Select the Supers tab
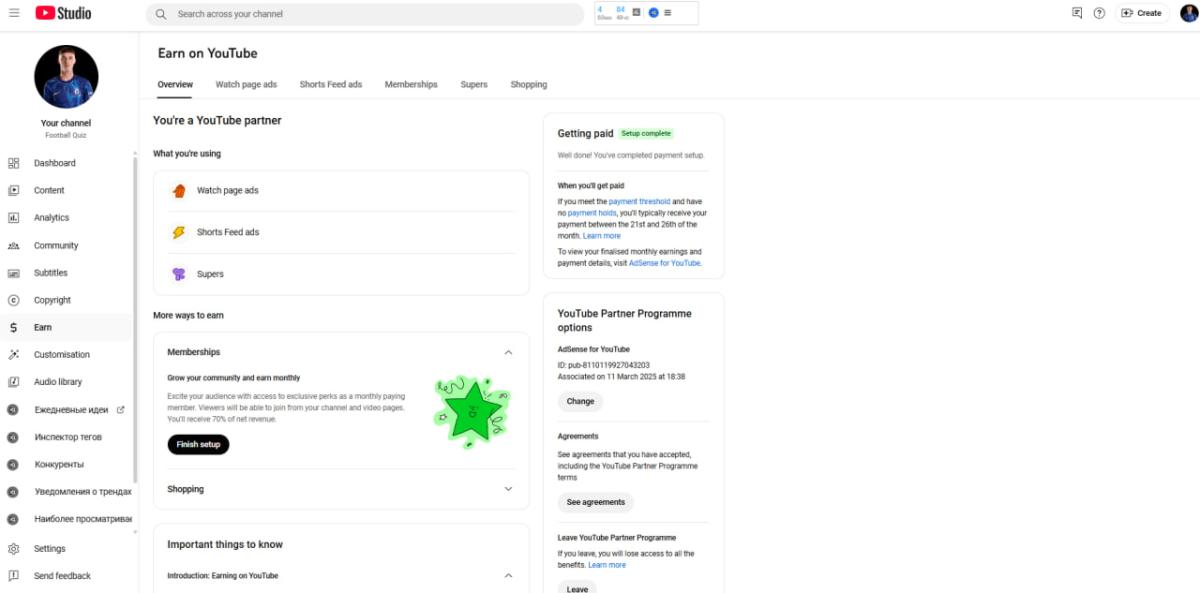 474,85
